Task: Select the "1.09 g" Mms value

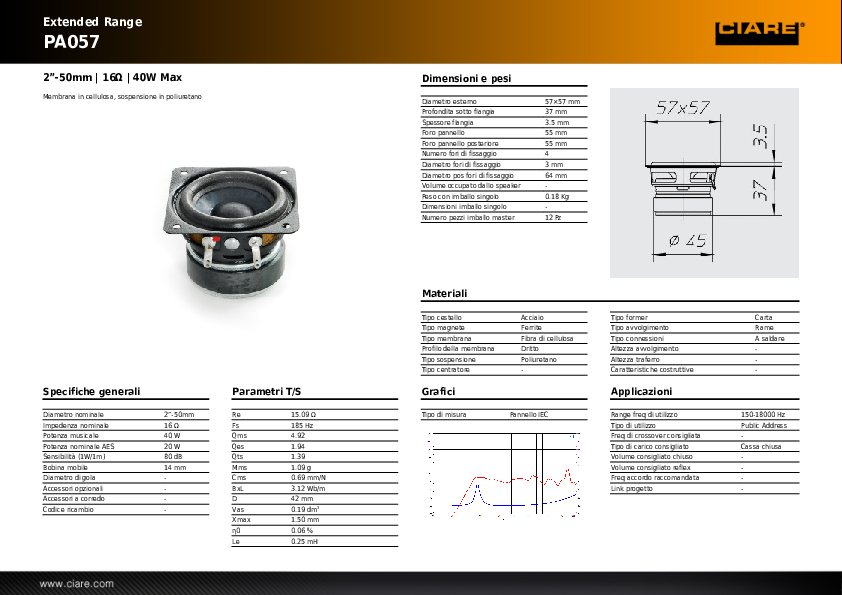Action: pyautogui.click(x=301, y=467)
